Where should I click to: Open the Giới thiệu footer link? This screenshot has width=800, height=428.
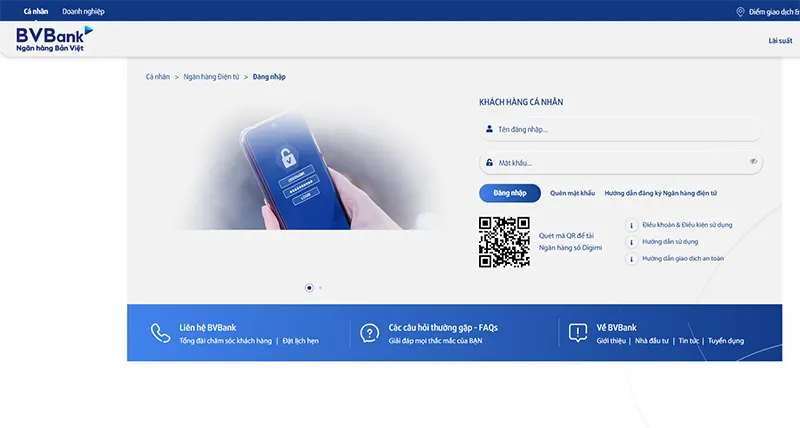pyautogui.click(x=611, y=341)
